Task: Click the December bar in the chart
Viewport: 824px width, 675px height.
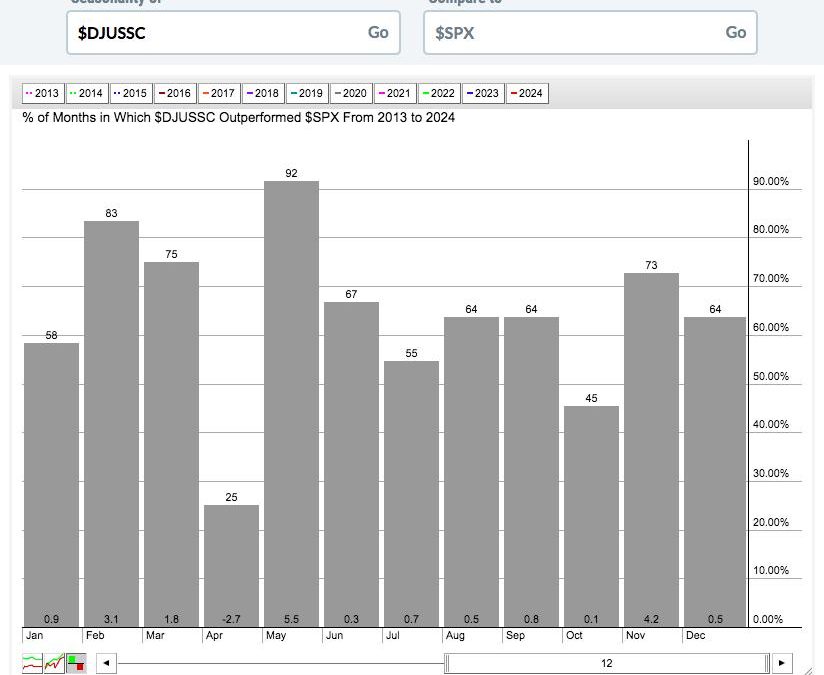Action: pos(715,472)
